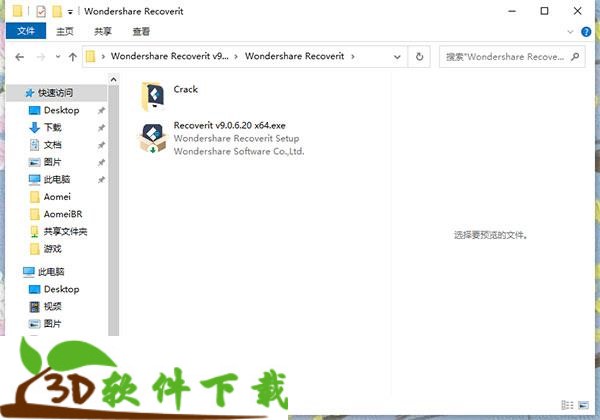Click the properties icon in title bar
The width and height of the screenshot is (600, 420).
(x=41, y=11)
